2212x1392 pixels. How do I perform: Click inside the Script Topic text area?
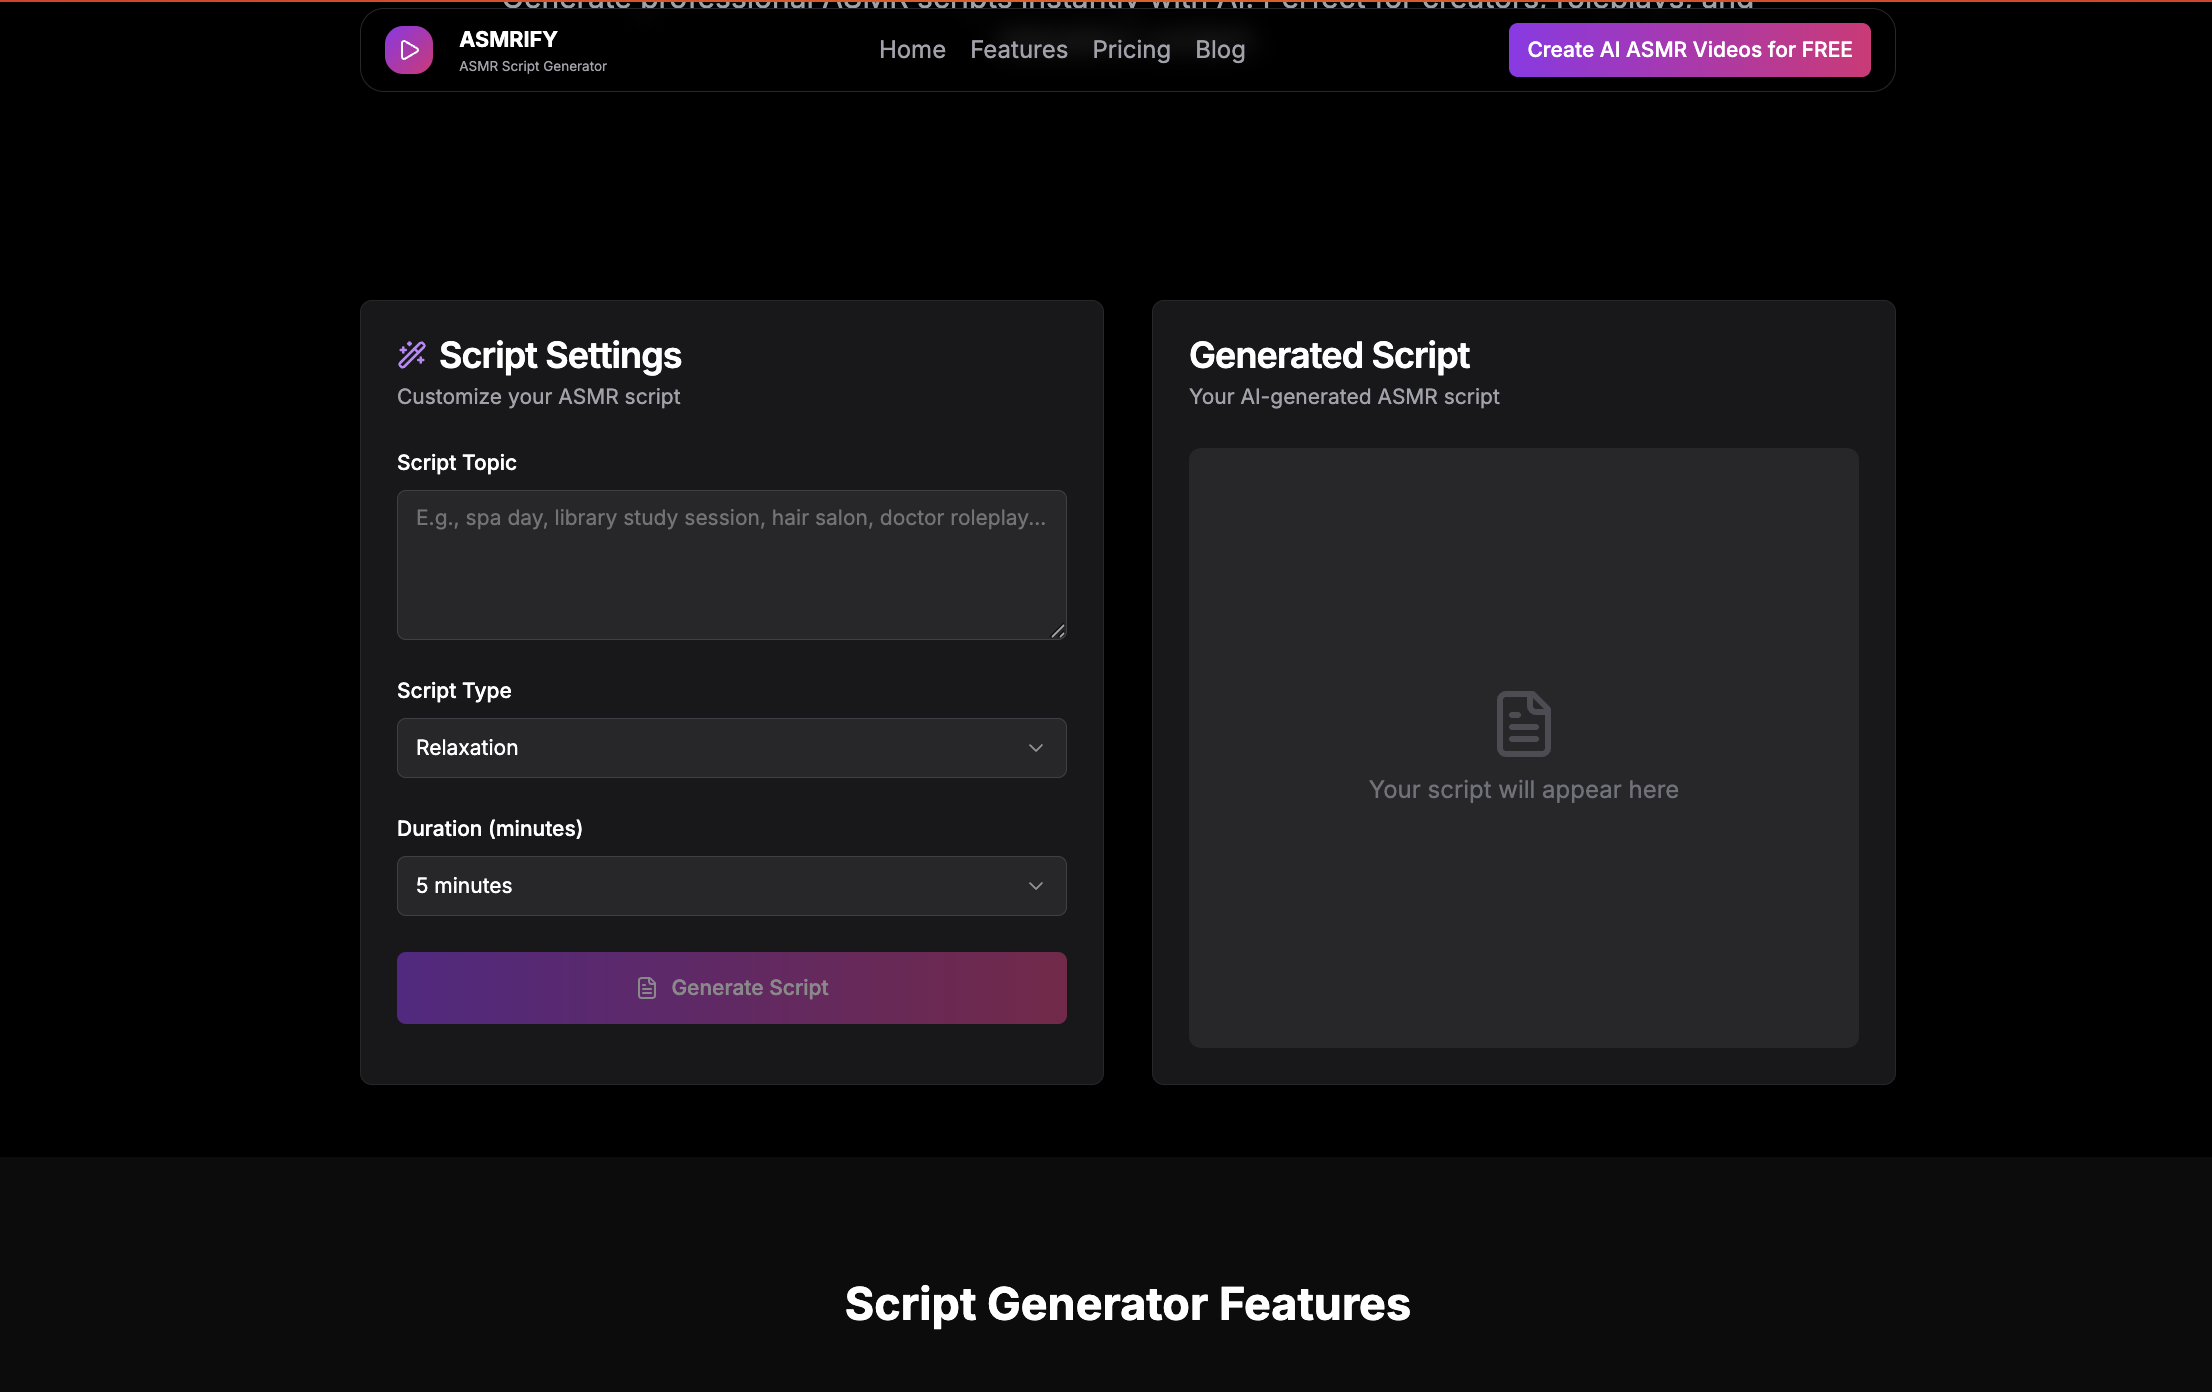point(731,564)
